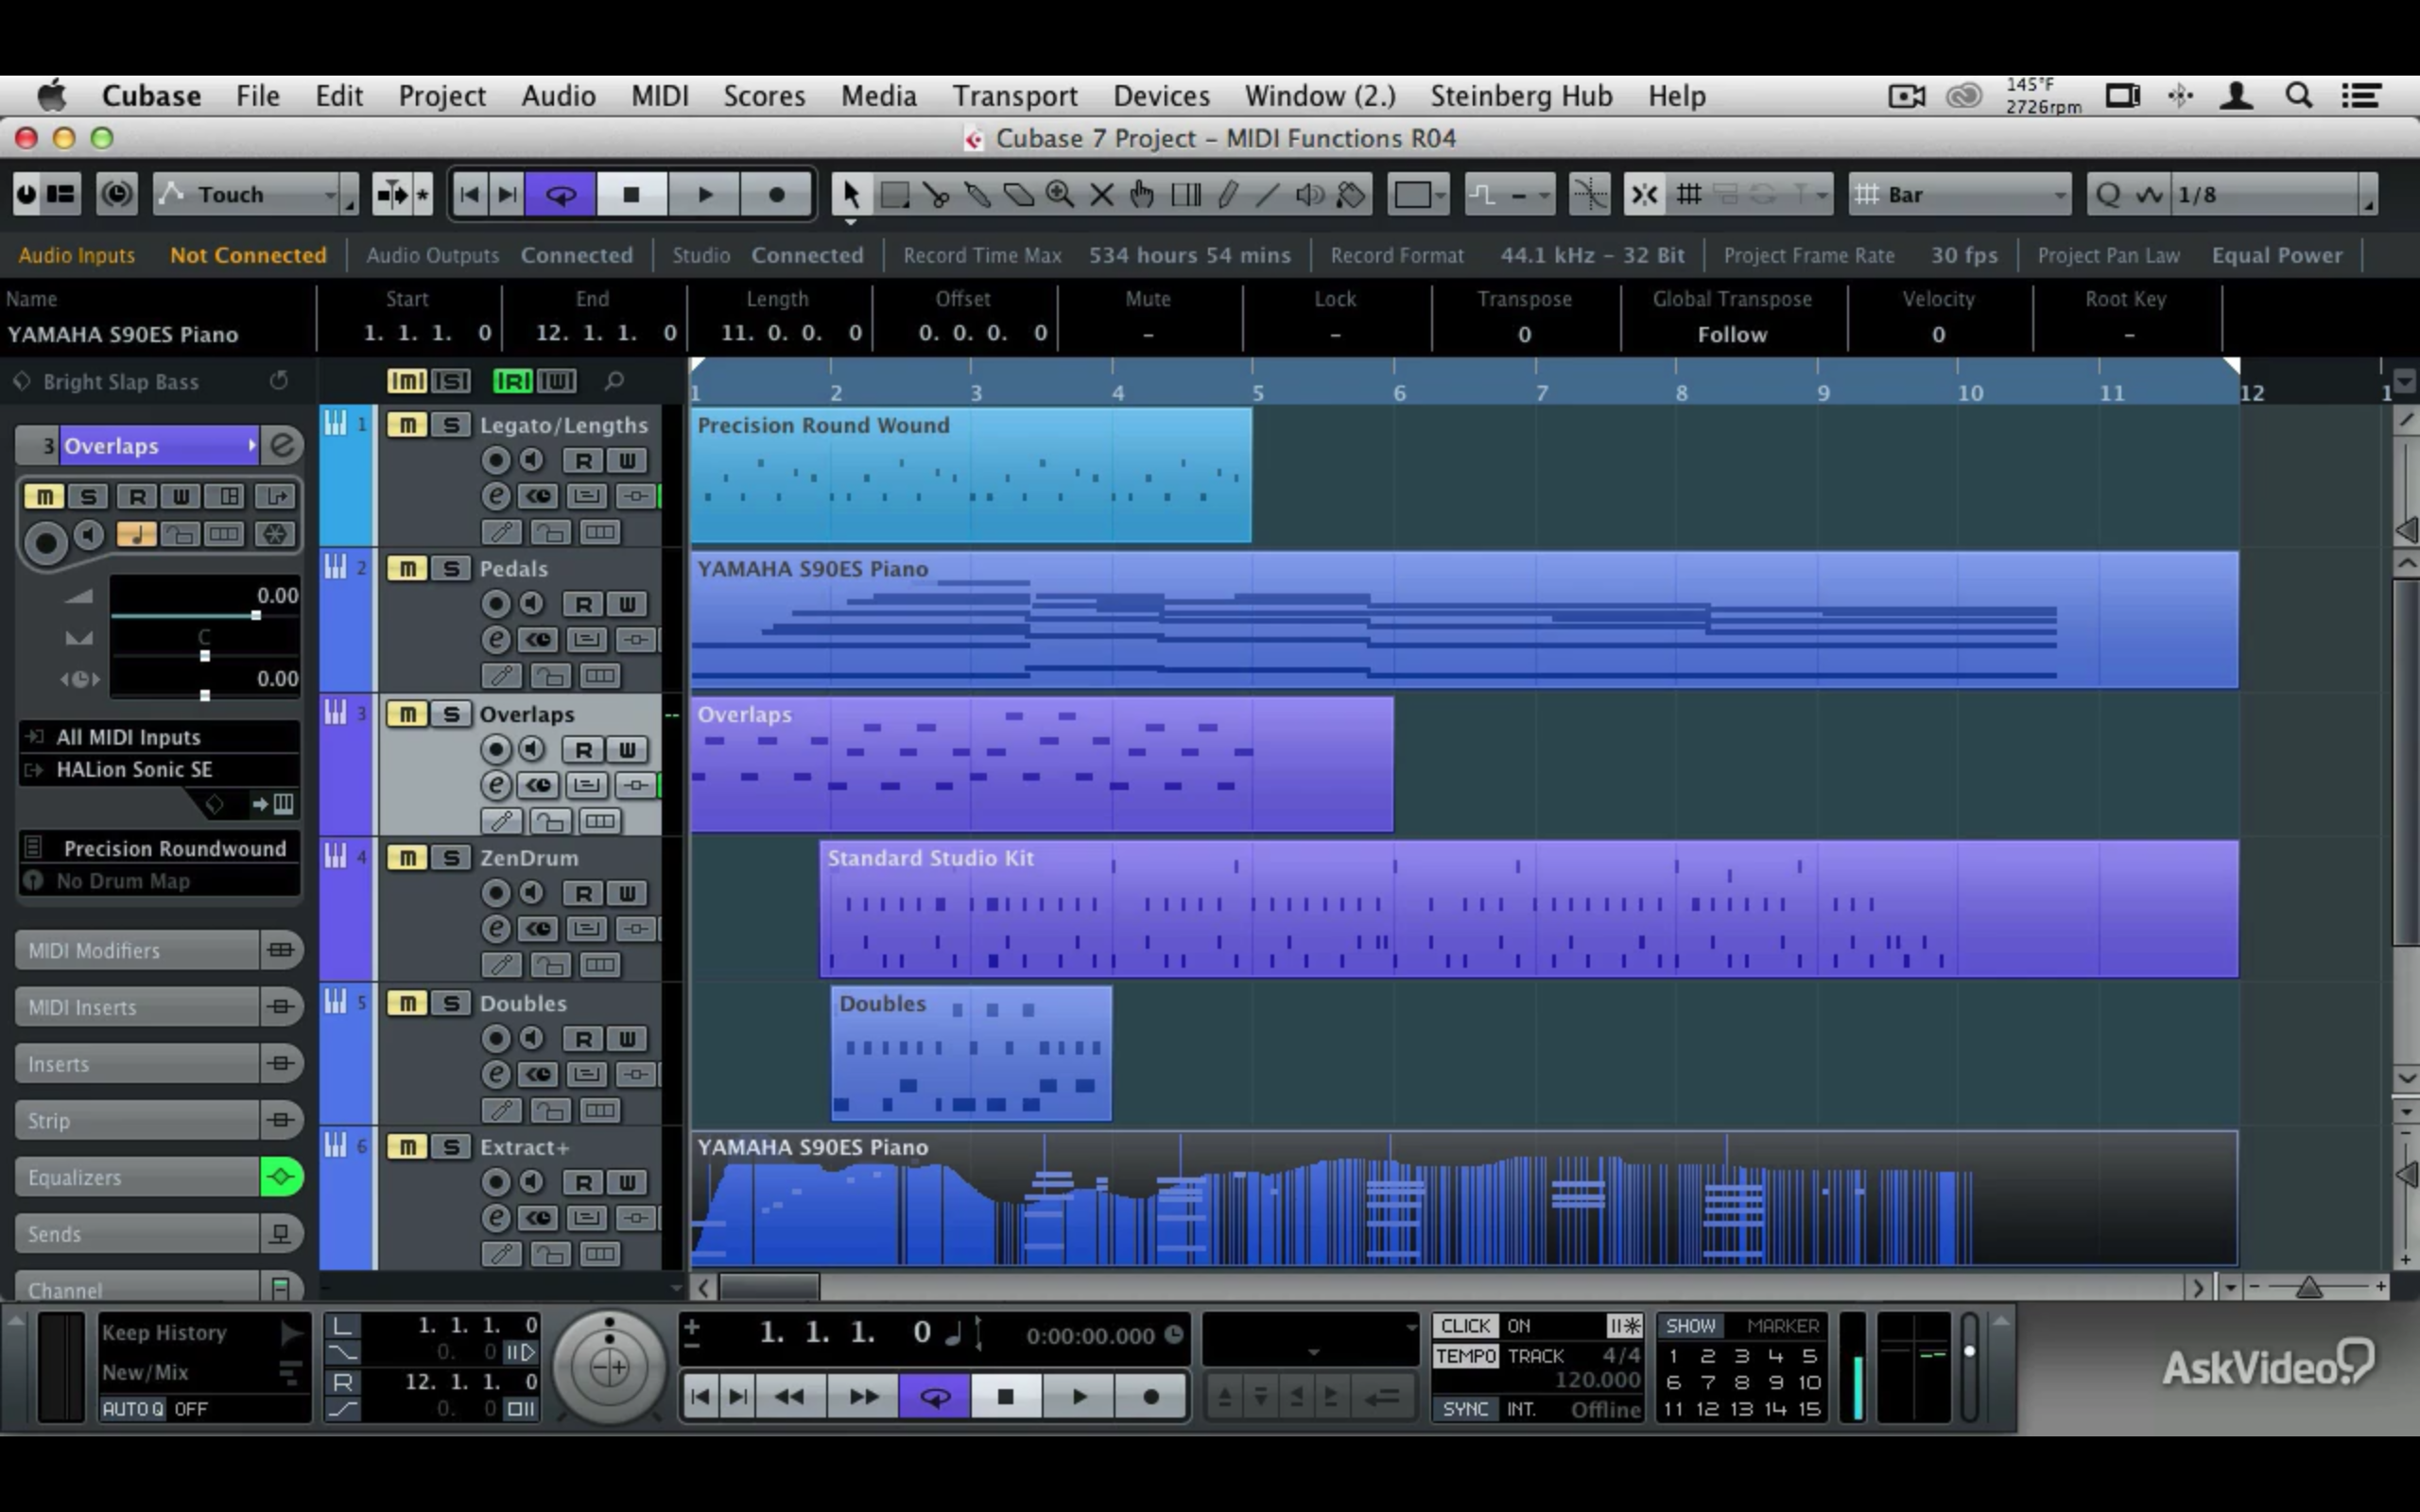This screenshot has height=1512, width=2420.
Task: Open the MIDI menu
Action: tap(659, 95)
